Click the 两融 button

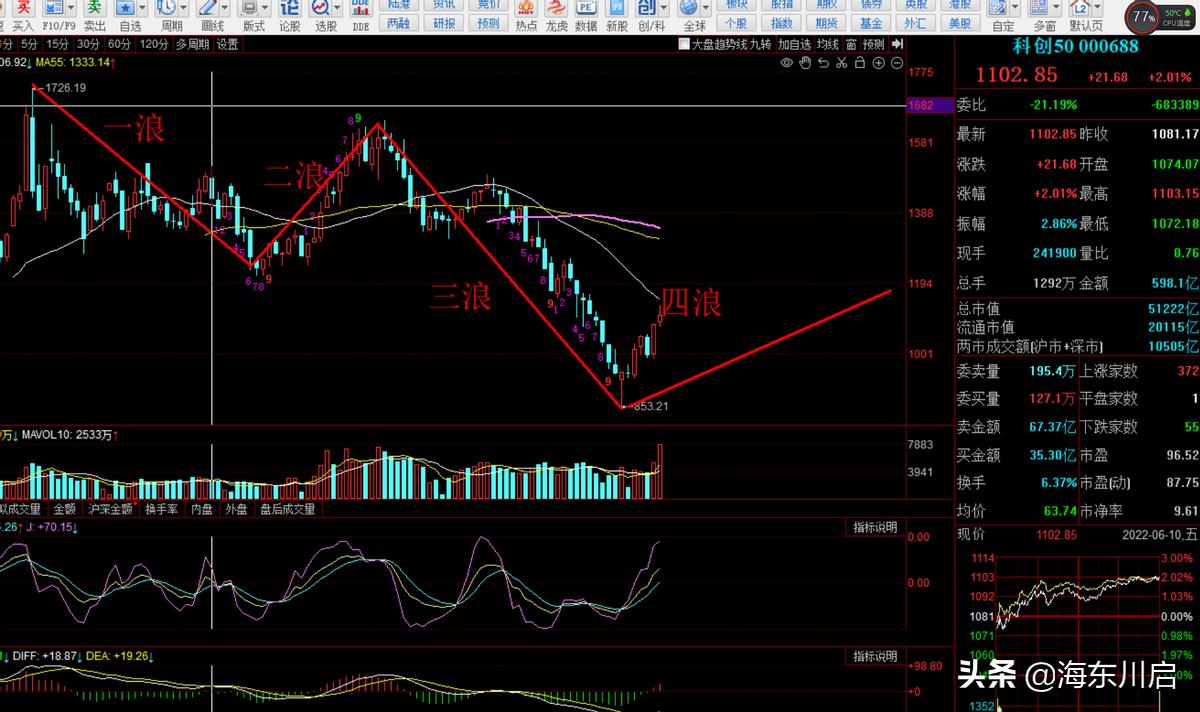(399, 24)
